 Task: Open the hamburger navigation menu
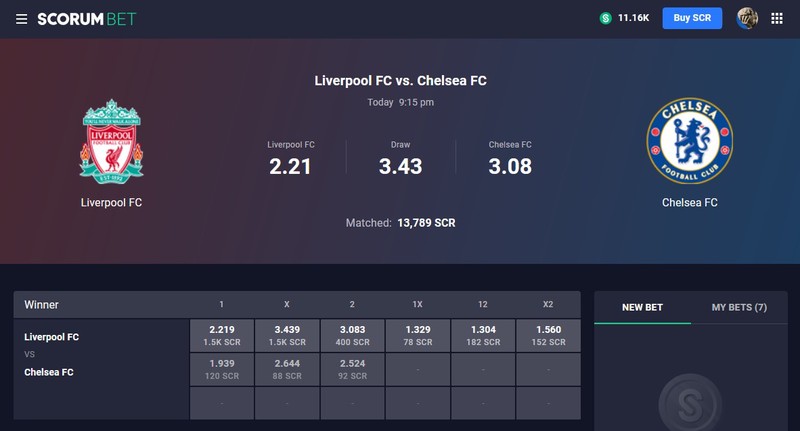tap(21, 19)
